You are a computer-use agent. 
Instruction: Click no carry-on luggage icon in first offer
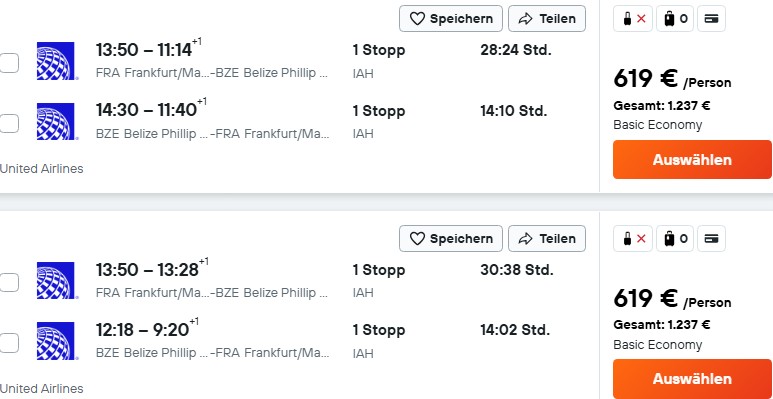[x=633, y=19]
